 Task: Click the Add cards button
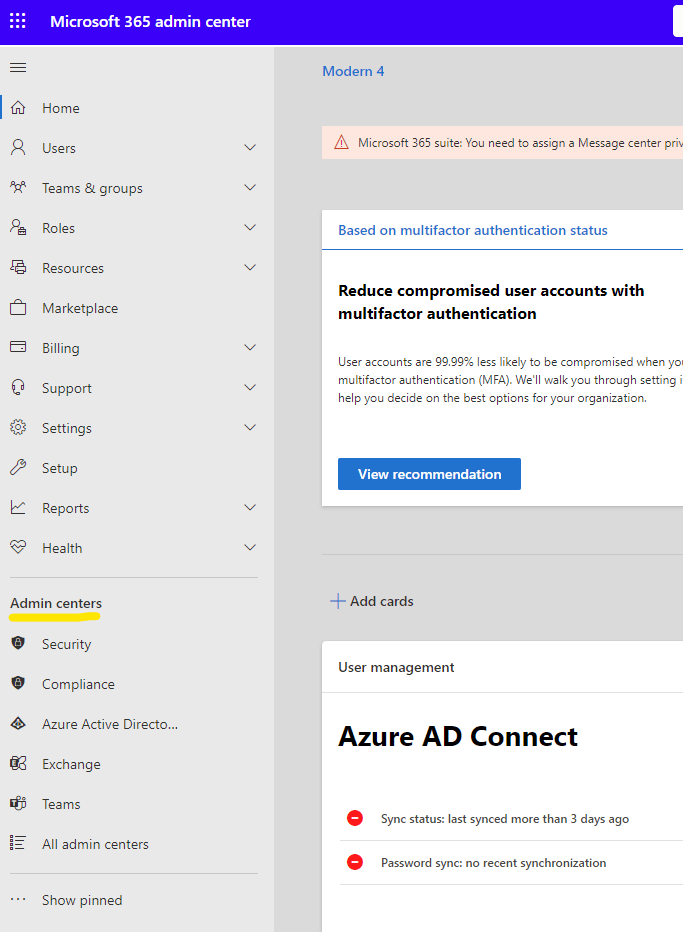[x=372, y=601]
